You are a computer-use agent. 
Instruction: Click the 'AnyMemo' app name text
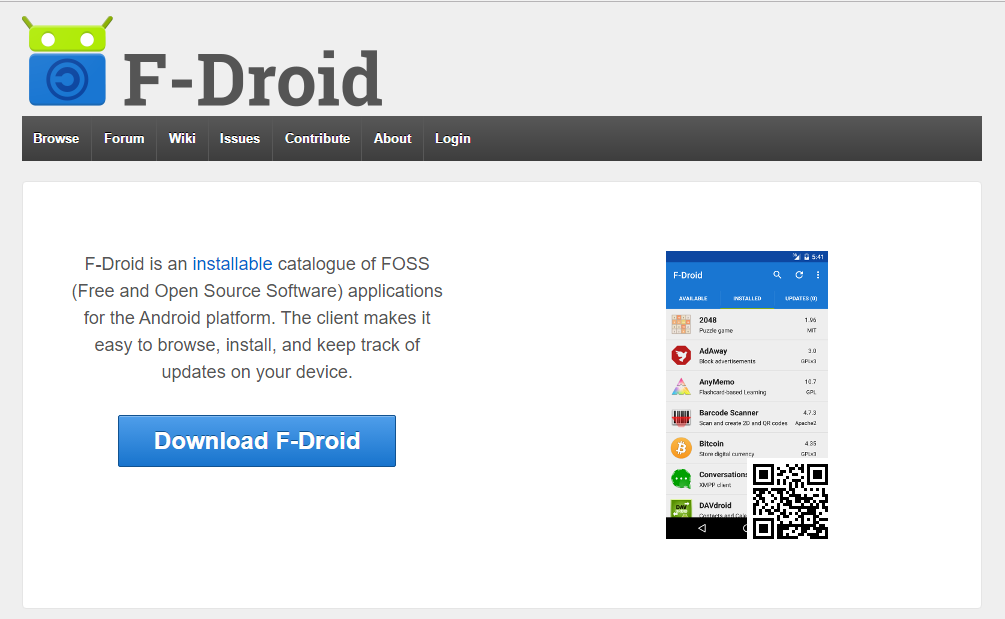tap(717, 382)
